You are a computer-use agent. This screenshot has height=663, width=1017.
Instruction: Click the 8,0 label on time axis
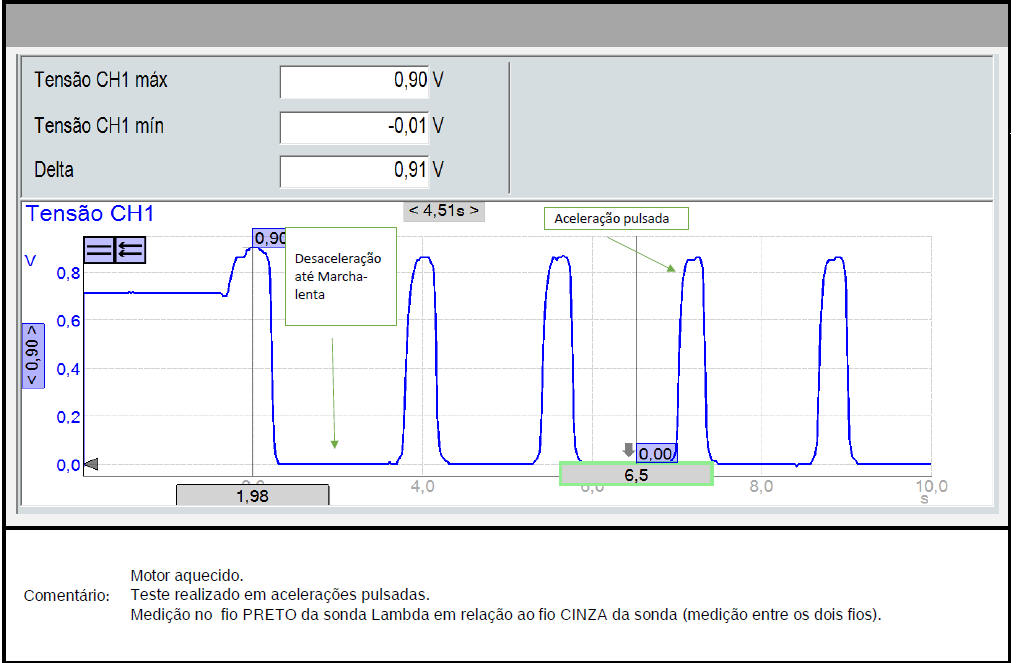click(761, 487)
